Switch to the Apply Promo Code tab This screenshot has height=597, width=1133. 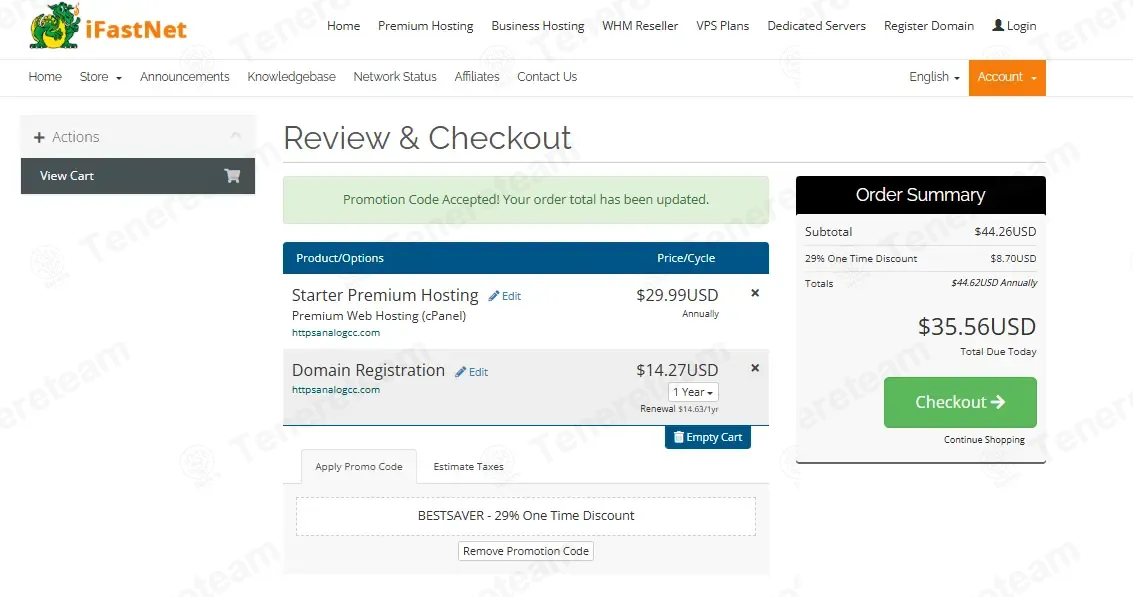click(358, 466)
